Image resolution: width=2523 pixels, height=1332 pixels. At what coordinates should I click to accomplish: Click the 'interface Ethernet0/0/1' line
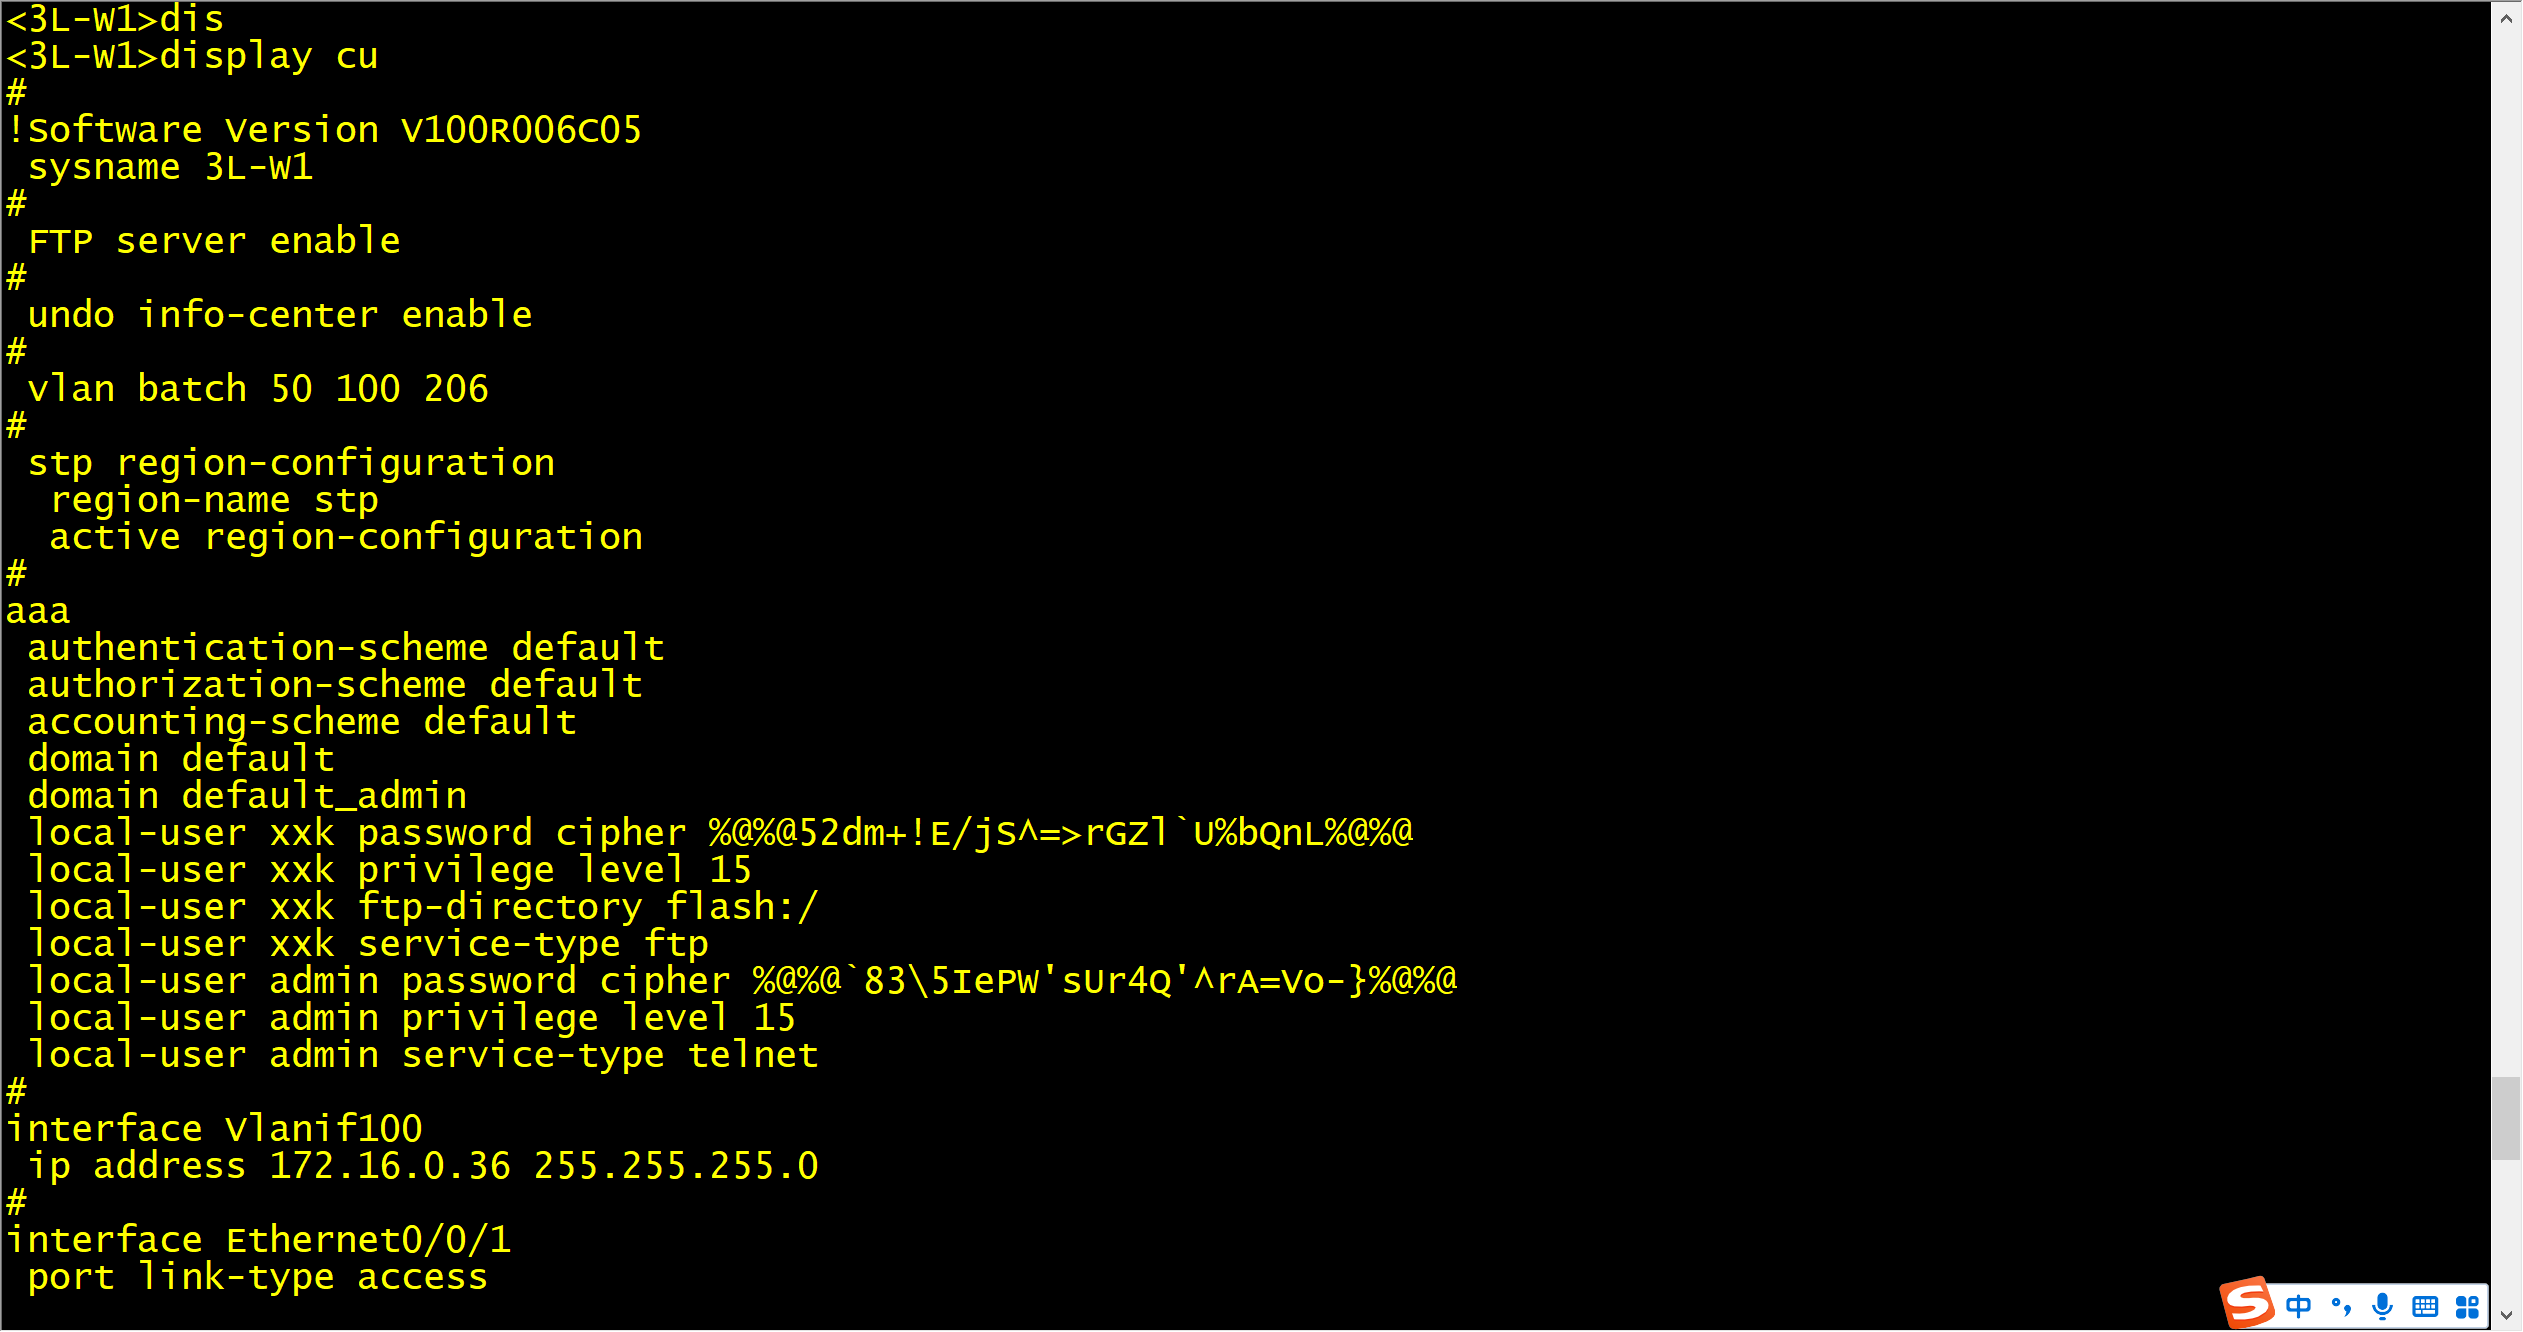258,1240
